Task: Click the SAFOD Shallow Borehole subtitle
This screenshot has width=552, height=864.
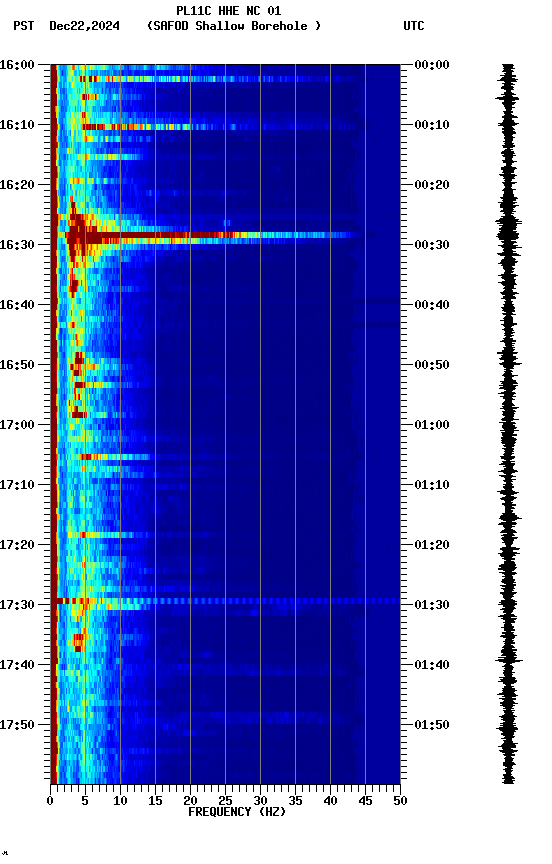Action: 234,26
